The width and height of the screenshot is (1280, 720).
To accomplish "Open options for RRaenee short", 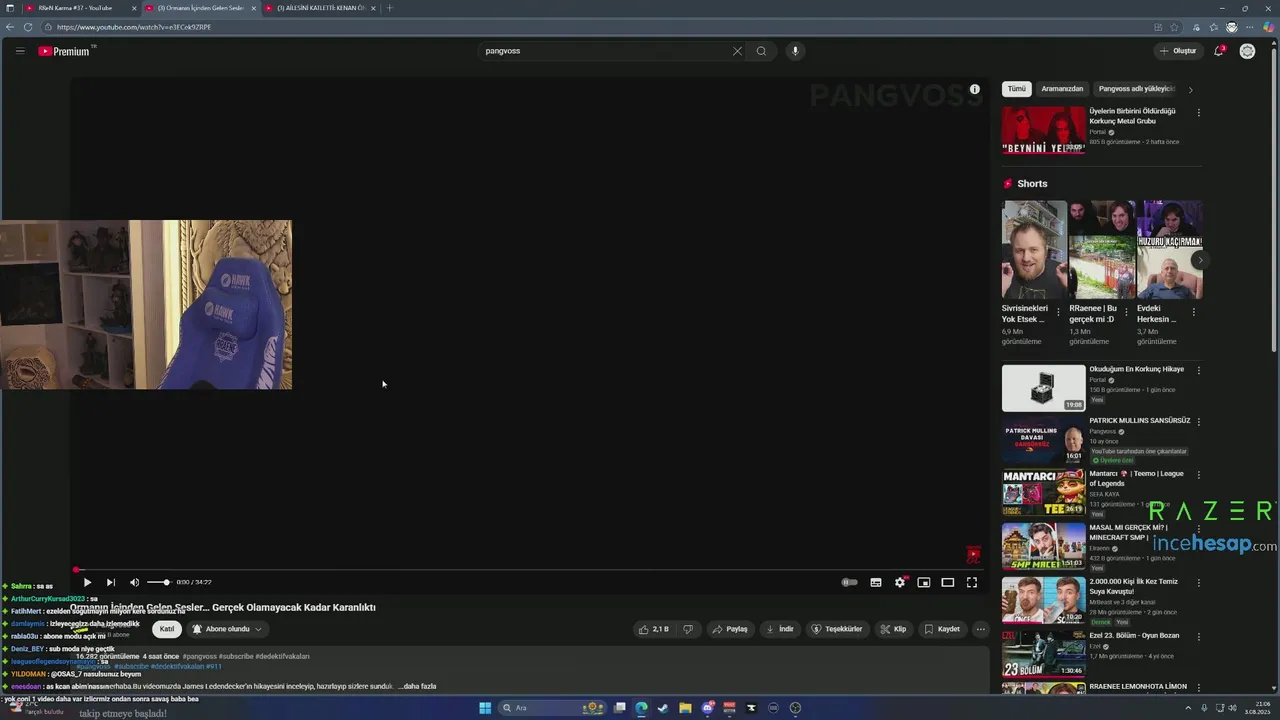I will (x=1126, y=312).
